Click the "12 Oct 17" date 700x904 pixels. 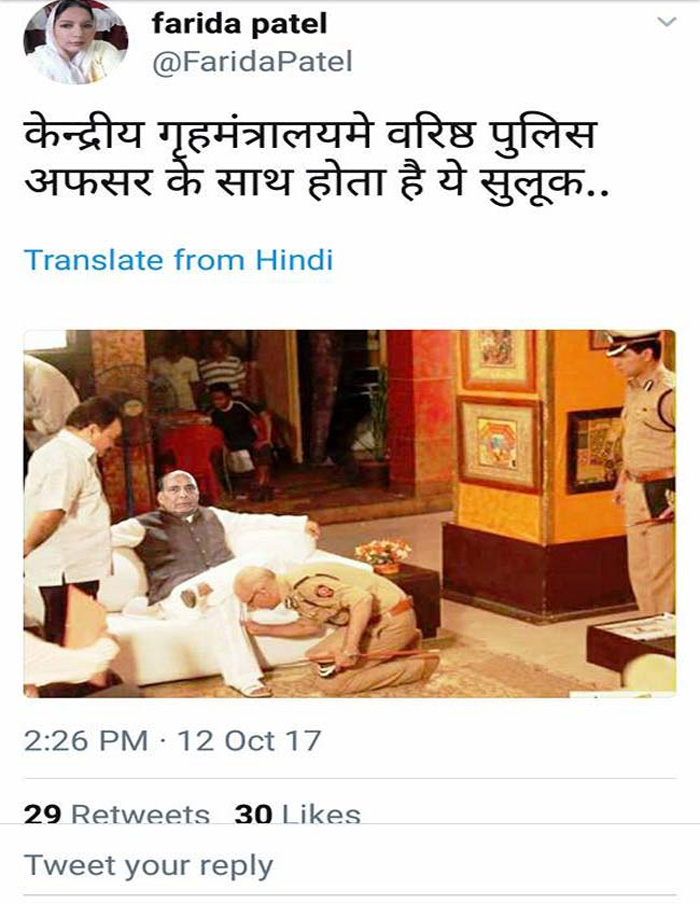coord(249,741)
